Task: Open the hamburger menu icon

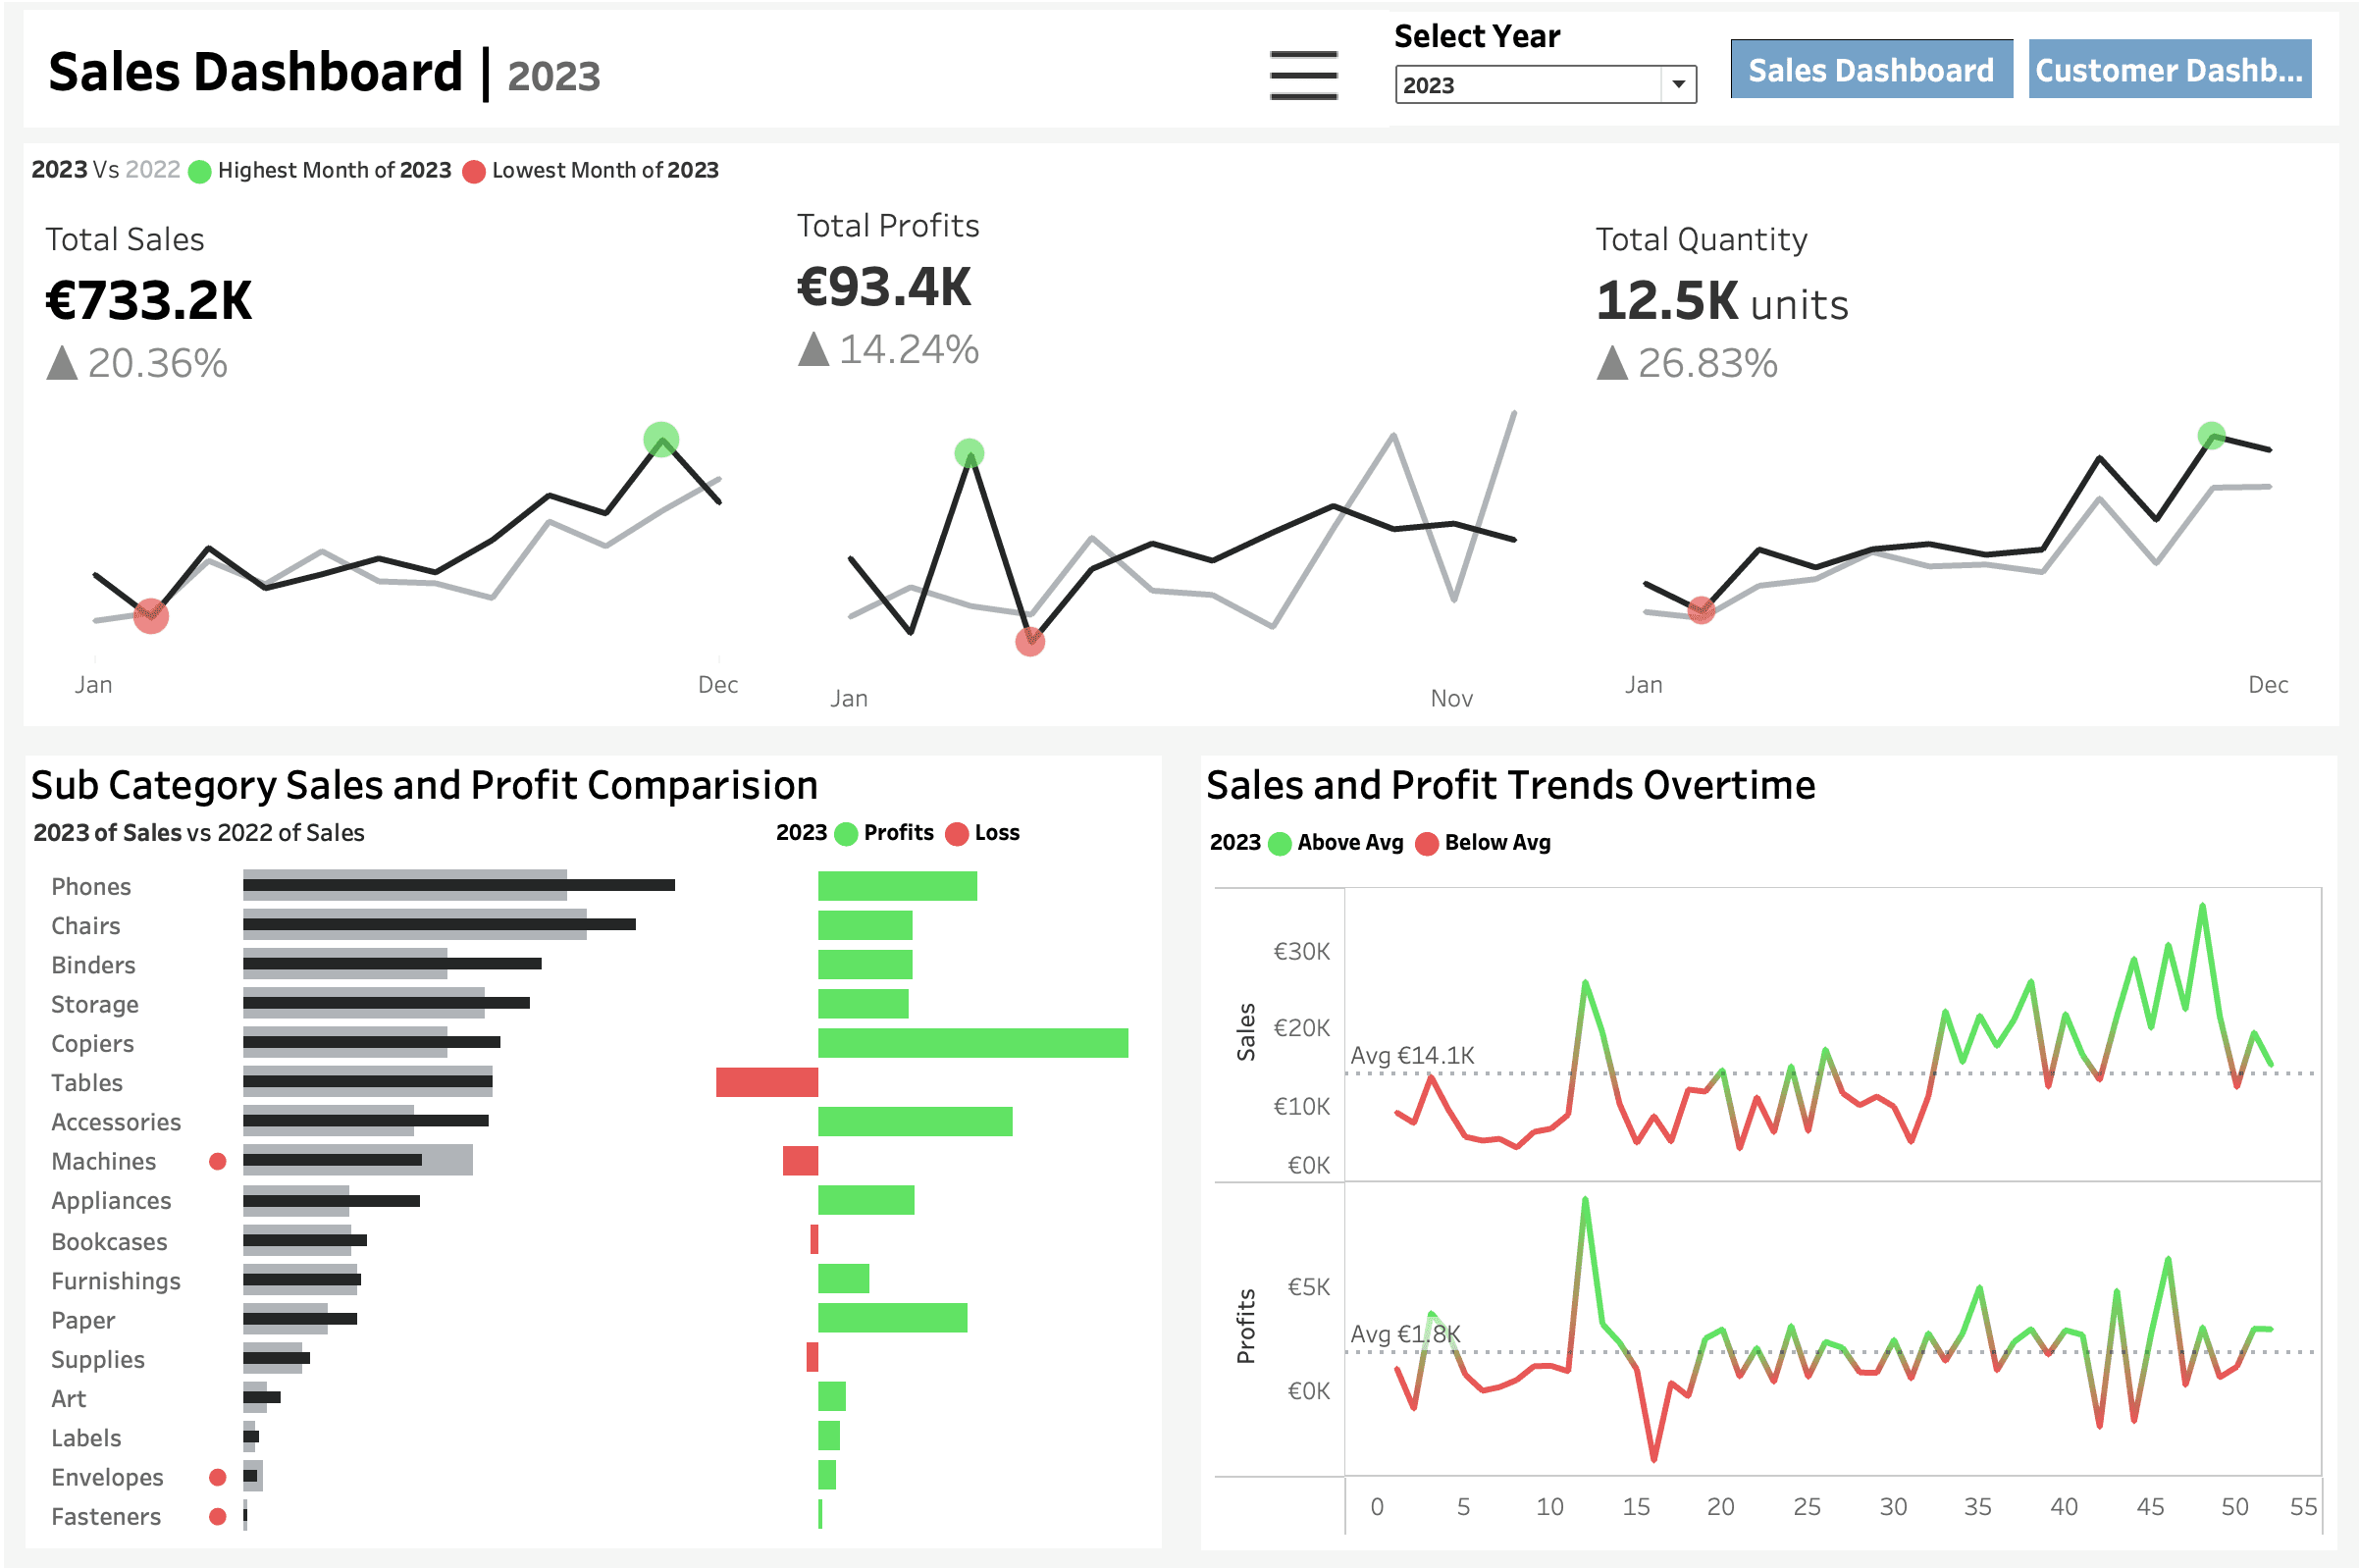Action: pyautogui.click(x=1303, y=75)
